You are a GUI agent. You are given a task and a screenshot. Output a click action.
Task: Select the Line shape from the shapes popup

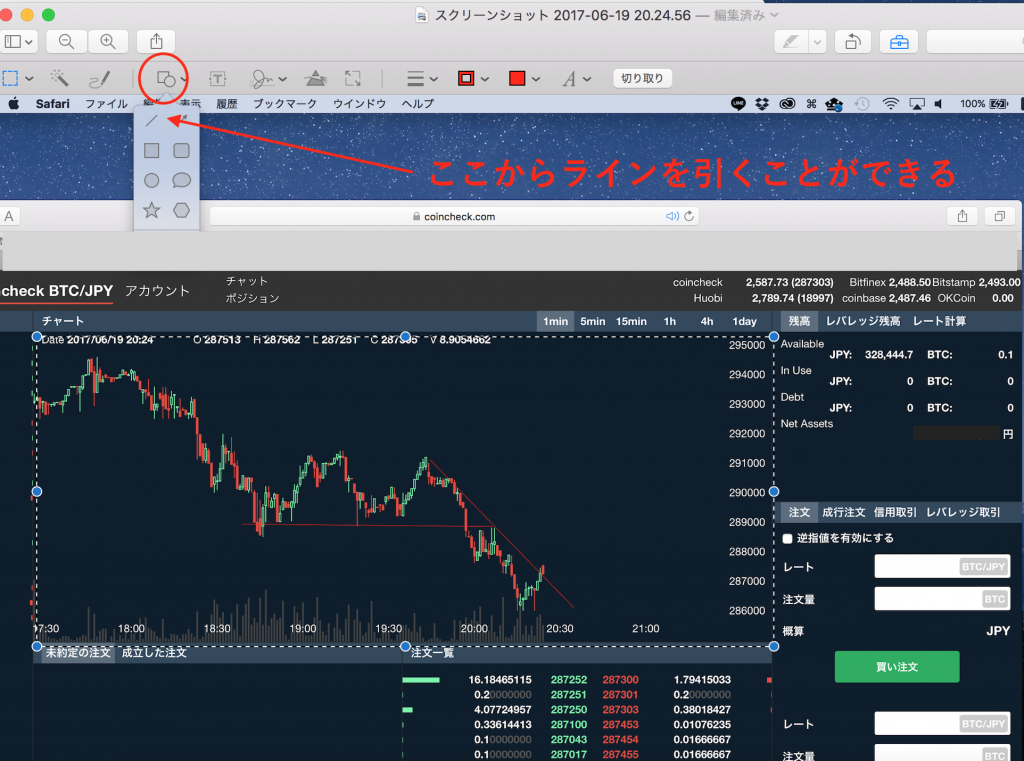152,121
